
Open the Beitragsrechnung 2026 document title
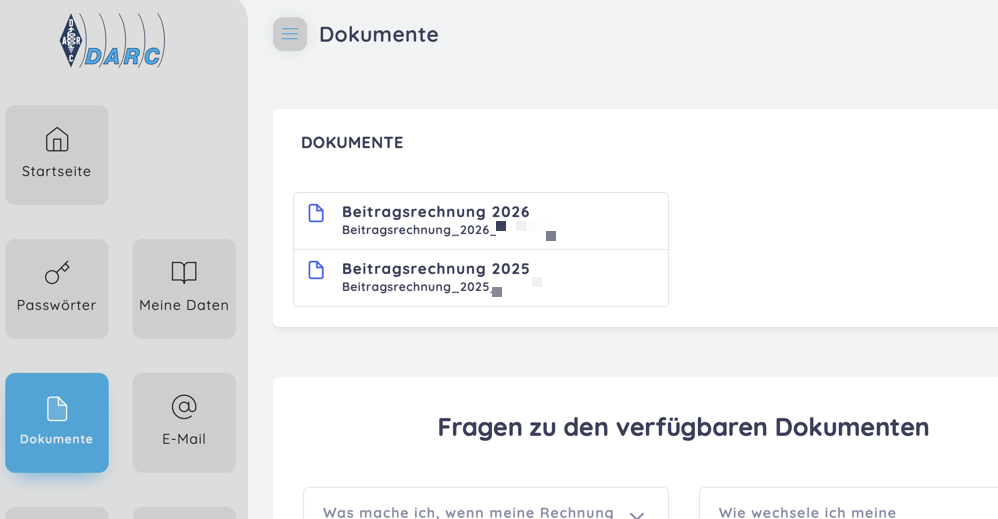coord(435,212)
